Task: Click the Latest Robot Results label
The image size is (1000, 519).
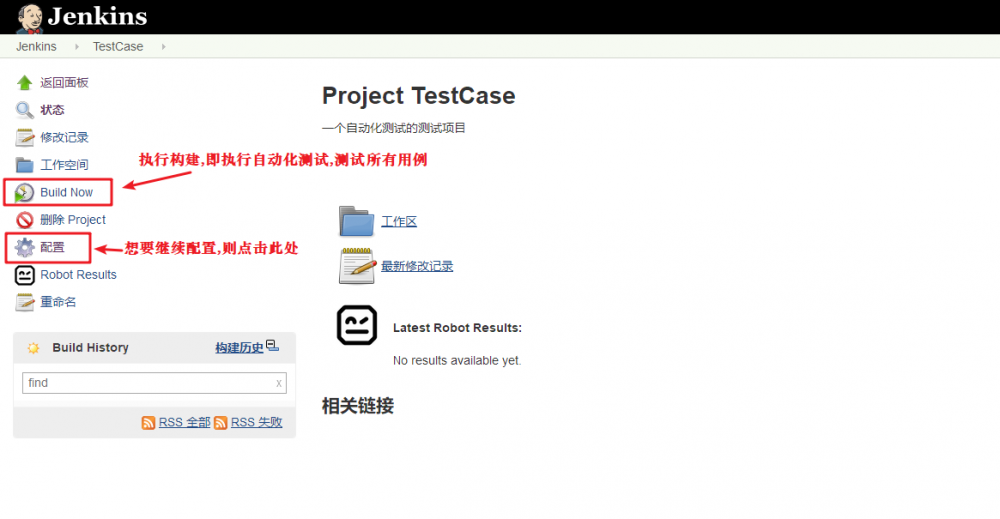Action: (x=457, y=328)
